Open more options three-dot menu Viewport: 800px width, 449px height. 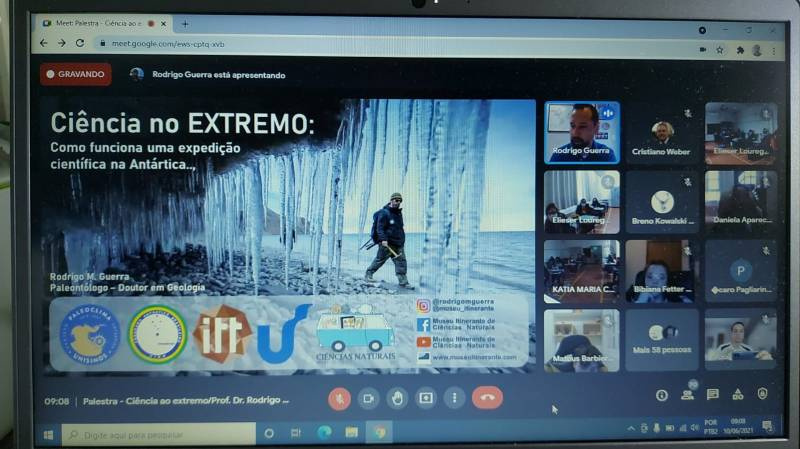[x=454, y=398]
